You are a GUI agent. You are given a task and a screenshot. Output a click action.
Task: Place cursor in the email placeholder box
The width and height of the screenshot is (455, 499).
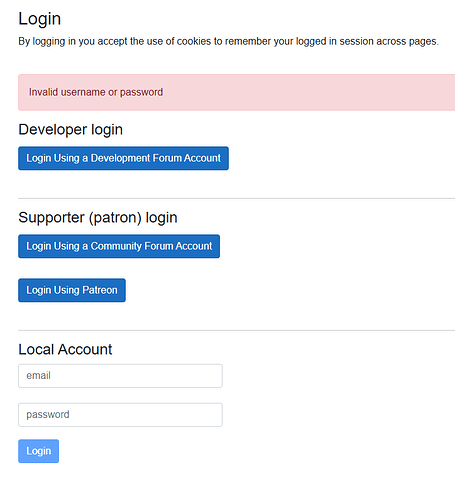[x=120, y=376]
